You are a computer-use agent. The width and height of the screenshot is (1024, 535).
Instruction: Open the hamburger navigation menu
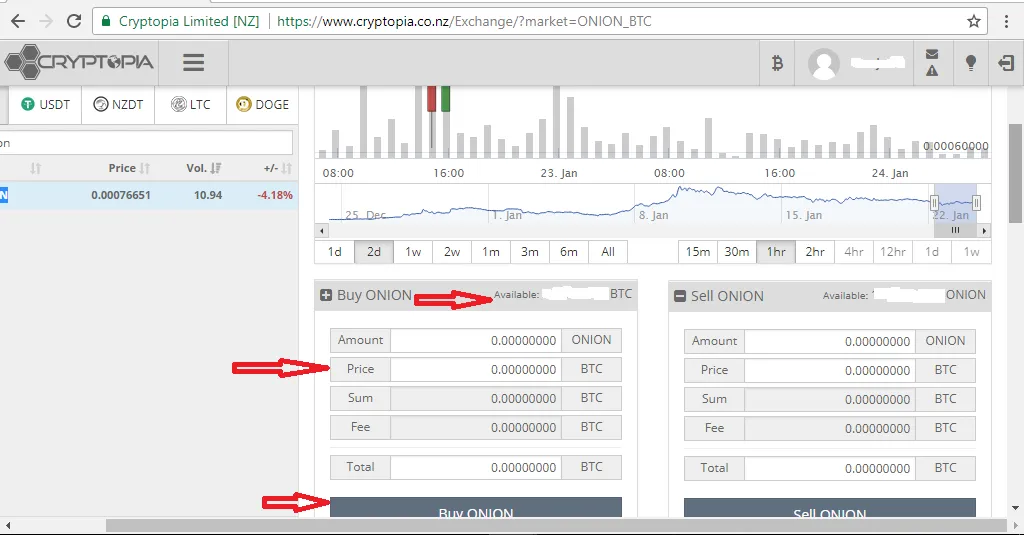pos(193,63)
